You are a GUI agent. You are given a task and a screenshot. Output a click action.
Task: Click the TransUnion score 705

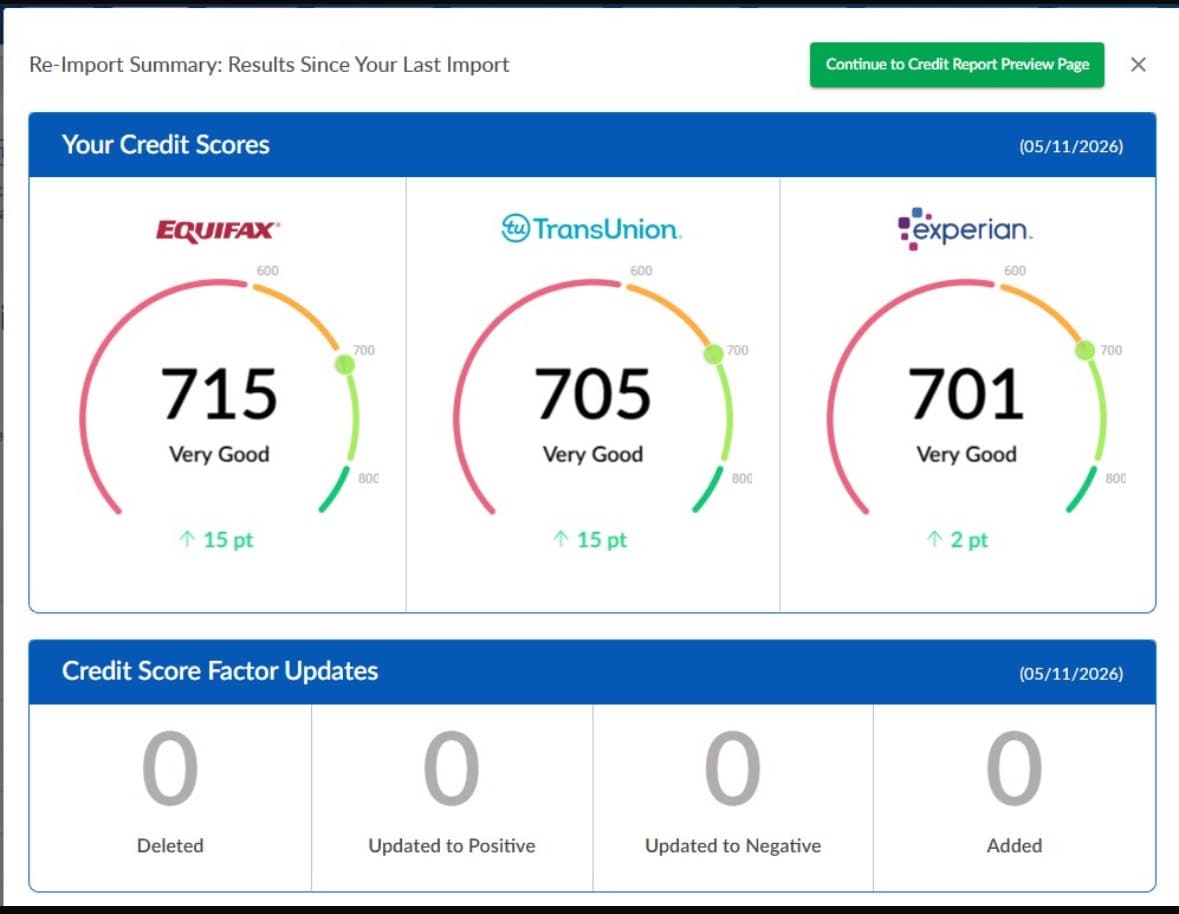click(593, 394)
